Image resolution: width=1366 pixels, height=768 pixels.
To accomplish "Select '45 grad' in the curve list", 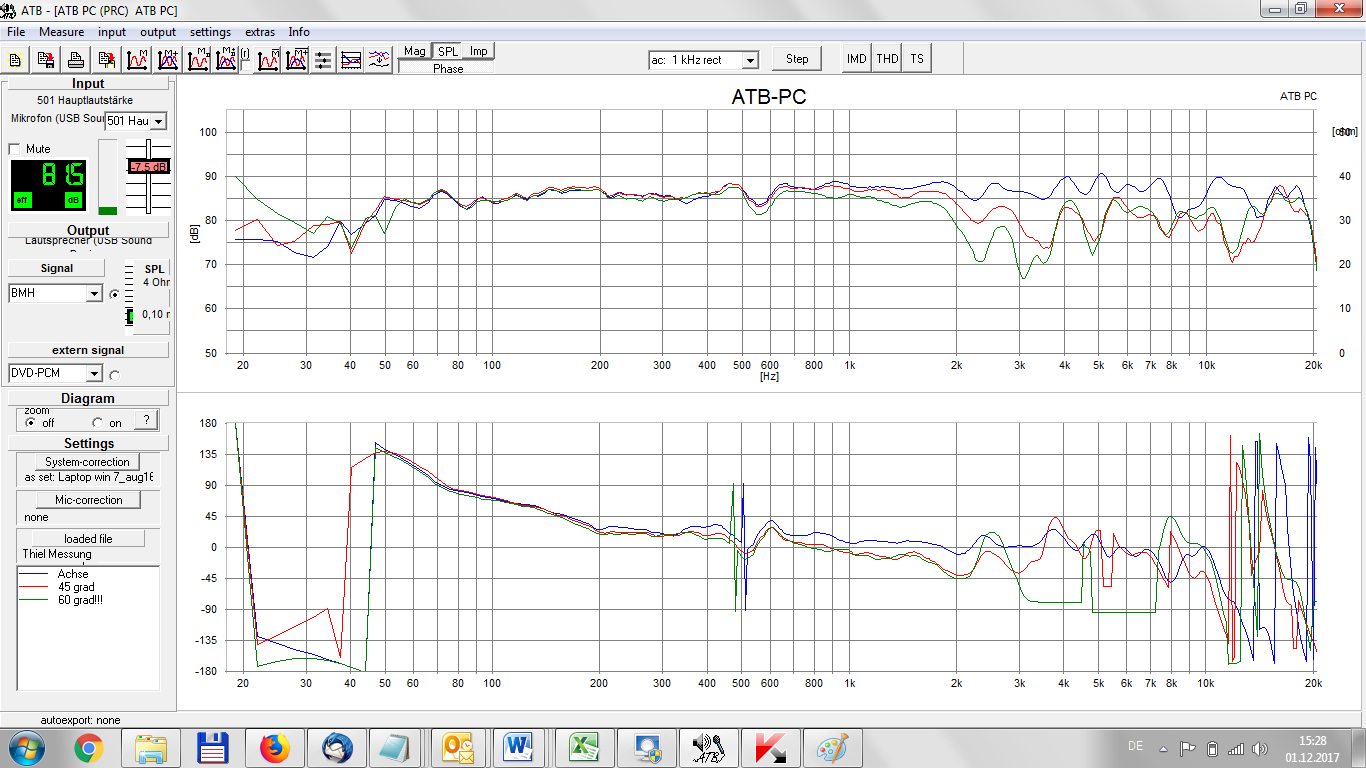I will tap(76, 587).
